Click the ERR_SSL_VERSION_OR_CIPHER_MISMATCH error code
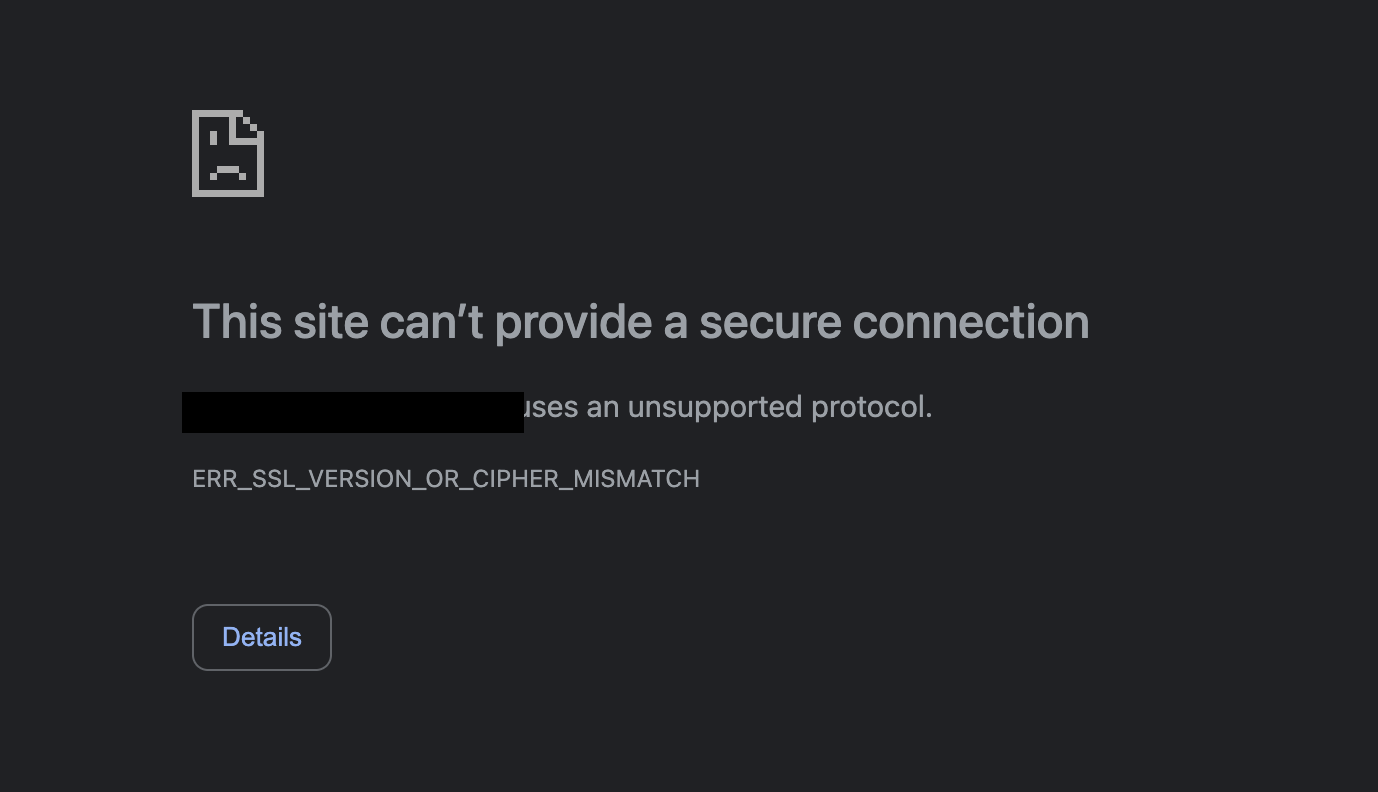 click(x=446, y=479)
